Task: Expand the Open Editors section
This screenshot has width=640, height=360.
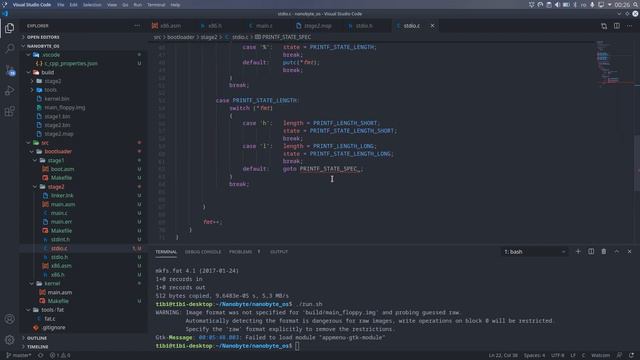Action: 84,37
